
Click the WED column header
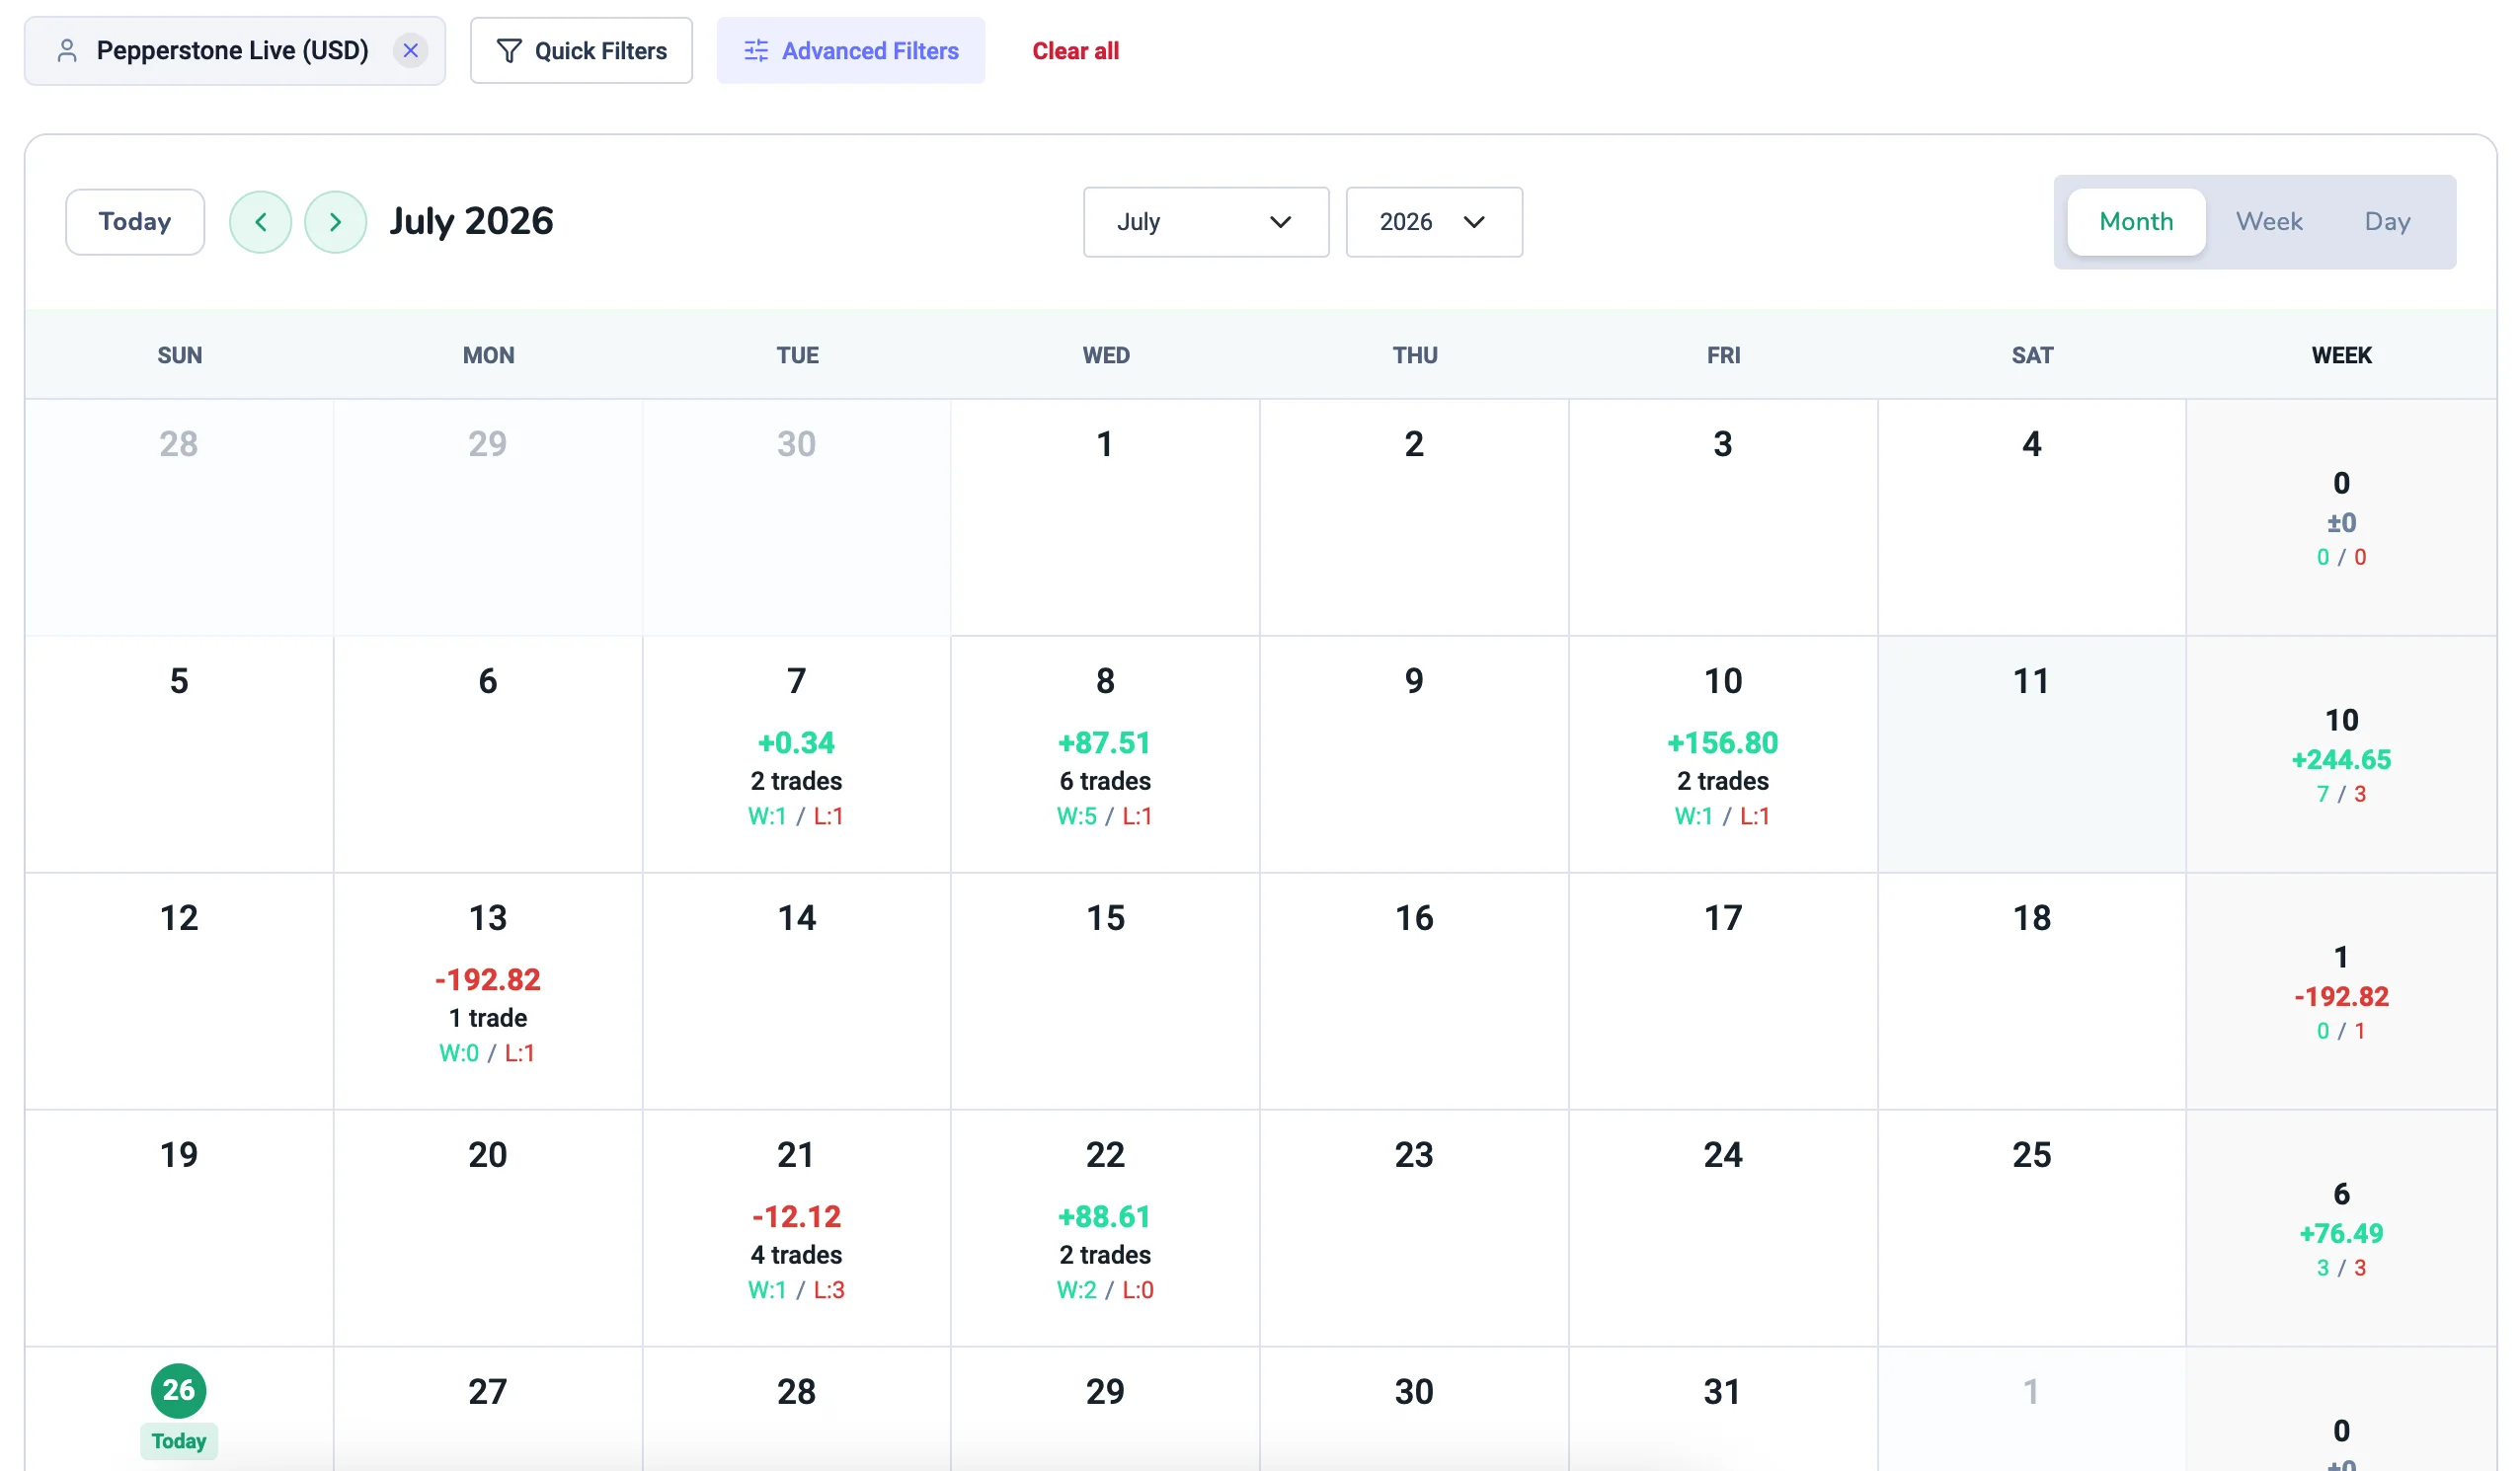tap(1105, 355)
